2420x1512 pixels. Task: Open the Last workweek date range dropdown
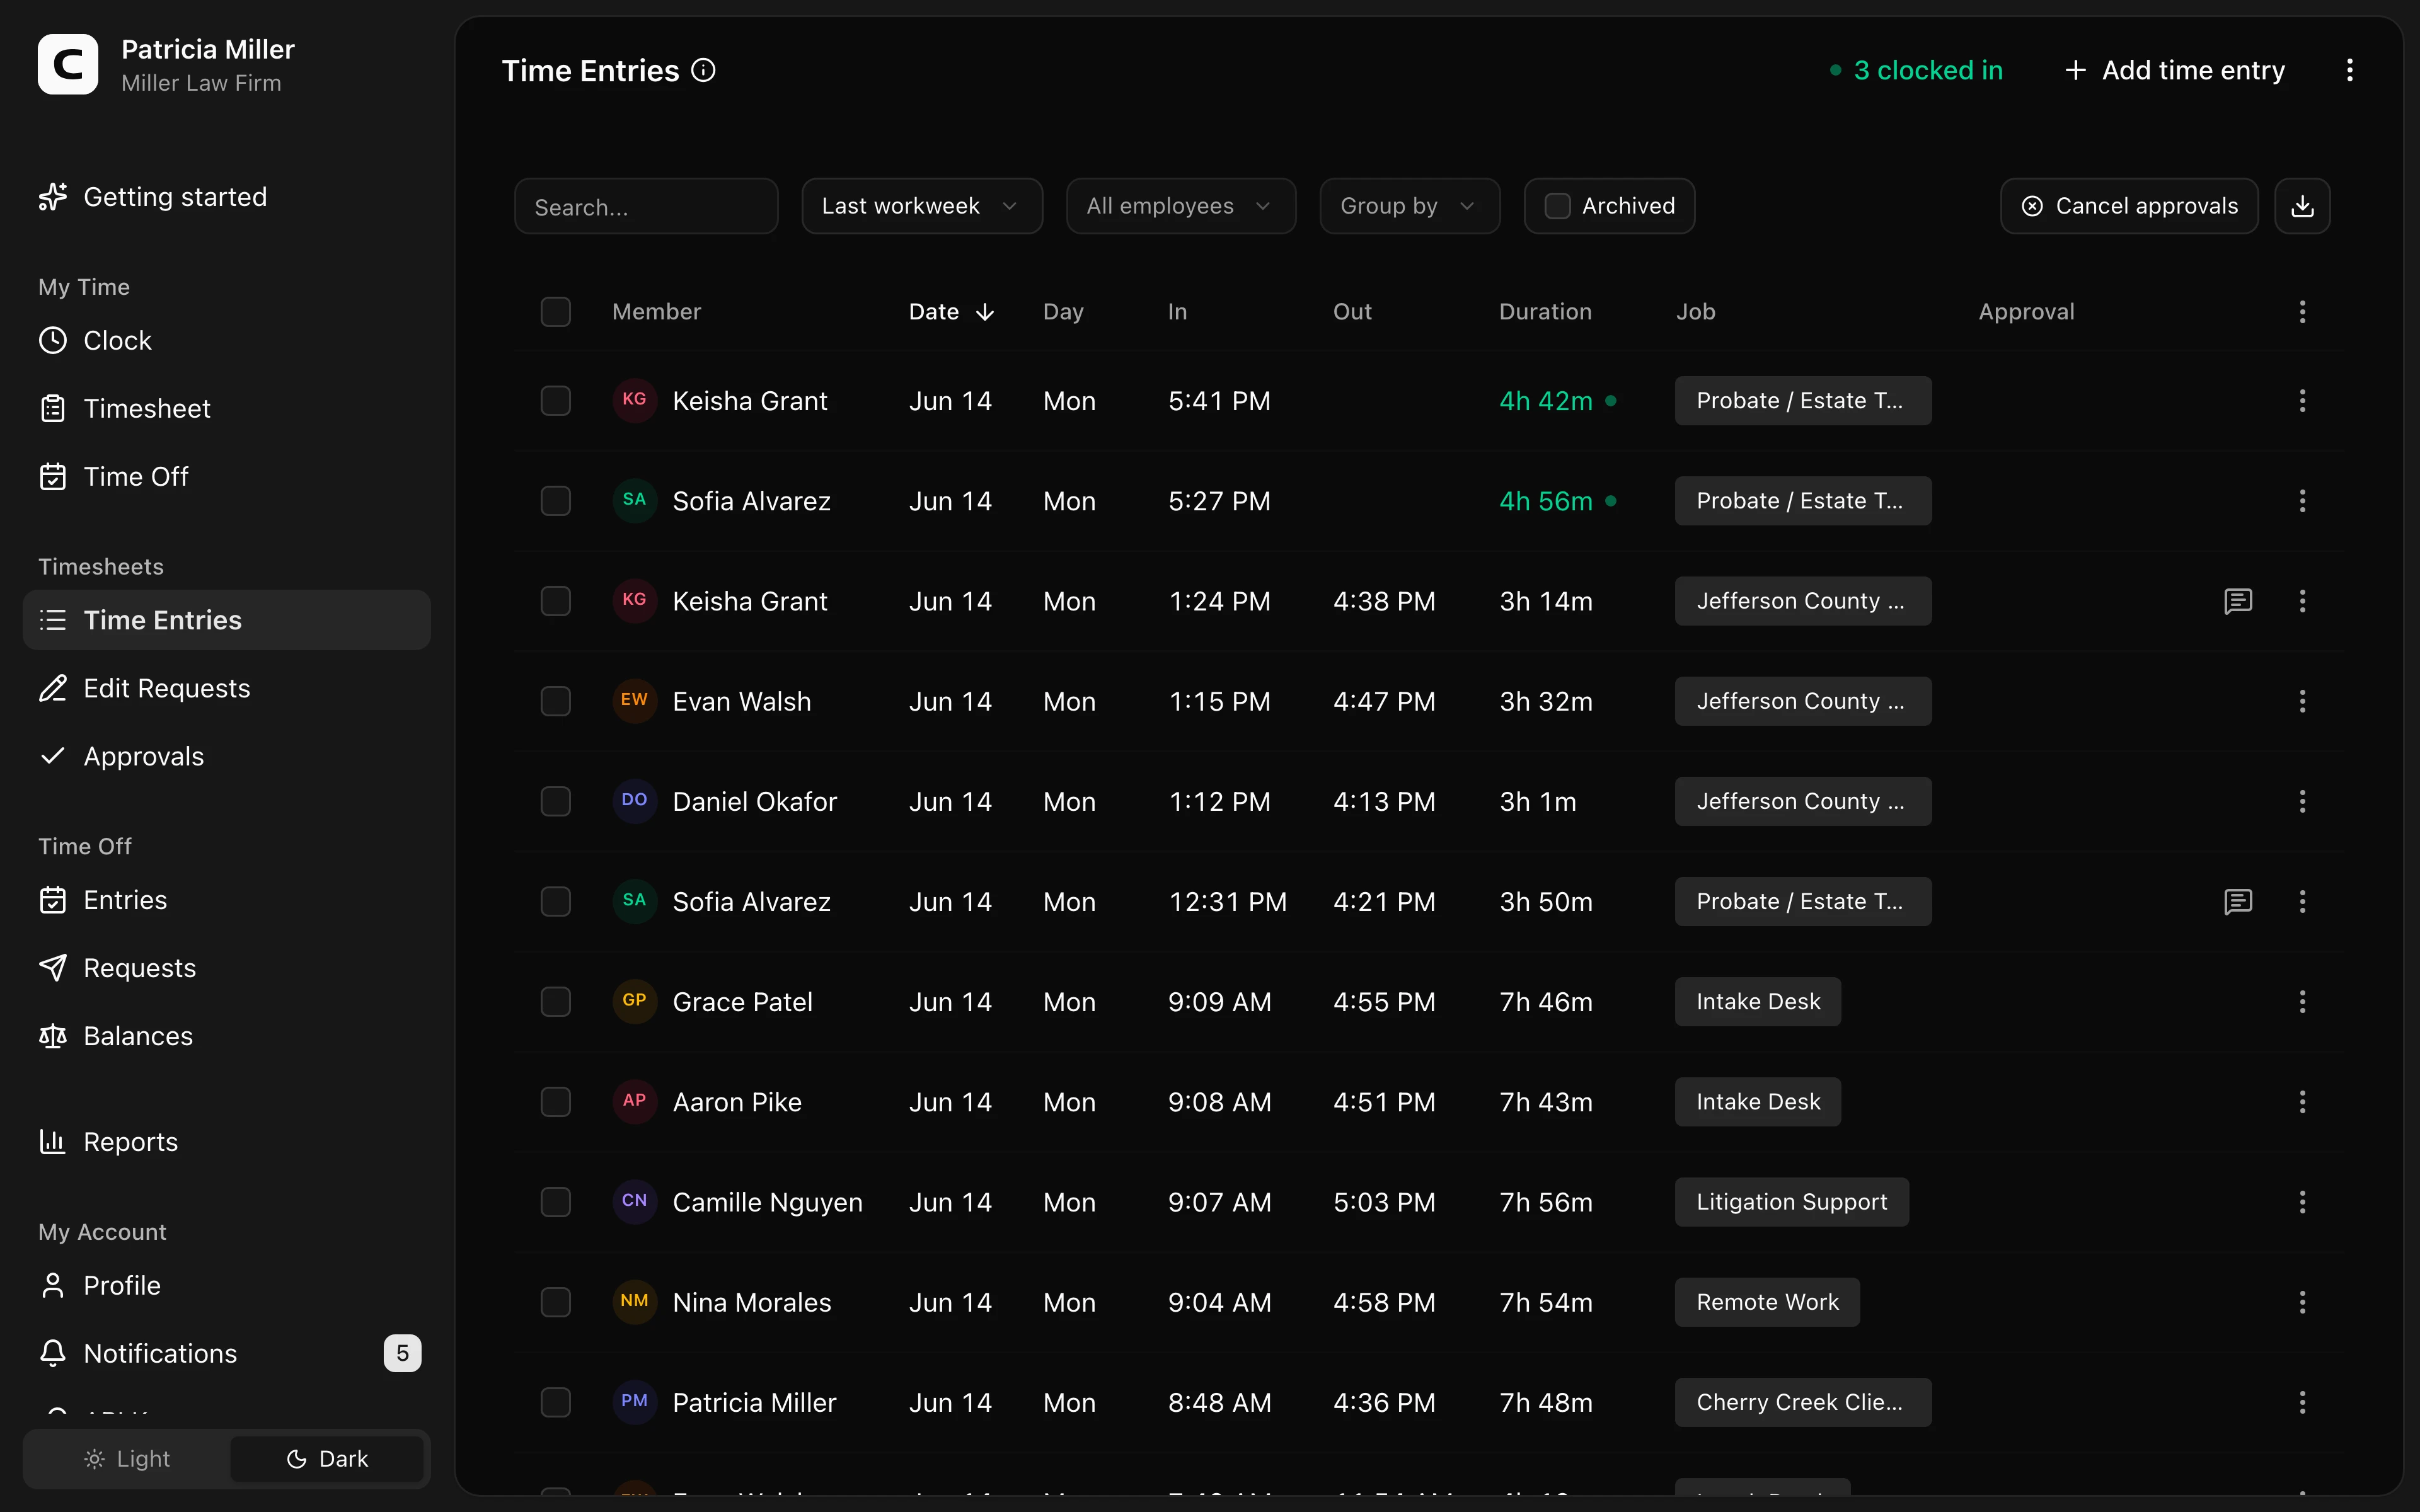click(921, 206)
